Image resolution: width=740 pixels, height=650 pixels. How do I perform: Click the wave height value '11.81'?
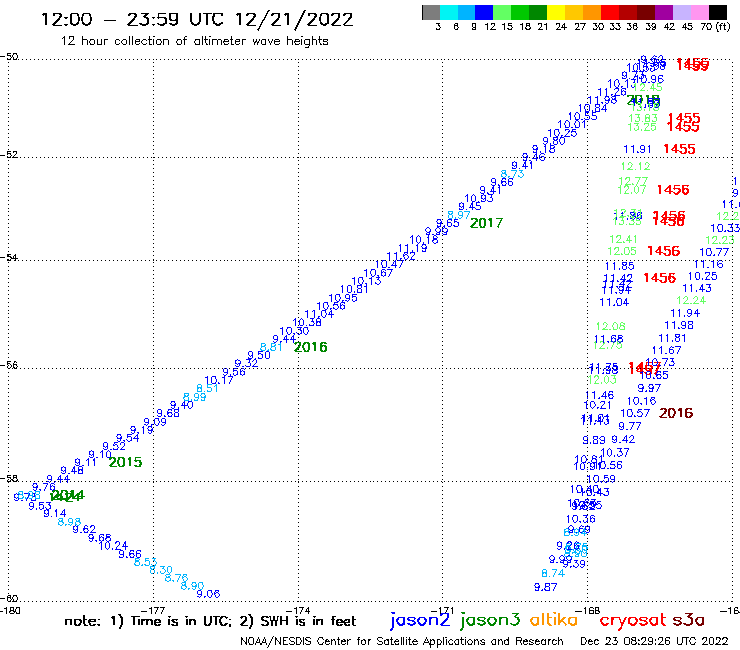click(672, 338)
